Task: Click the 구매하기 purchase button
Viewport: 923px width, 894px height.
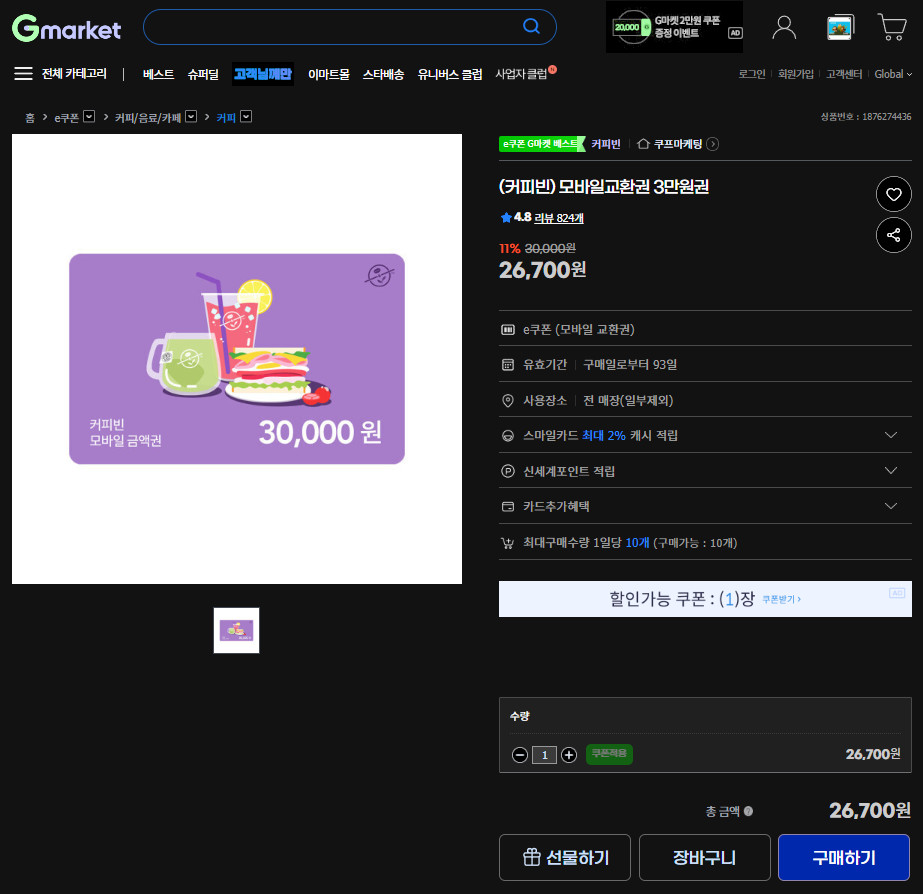Action: pos(844,857)
